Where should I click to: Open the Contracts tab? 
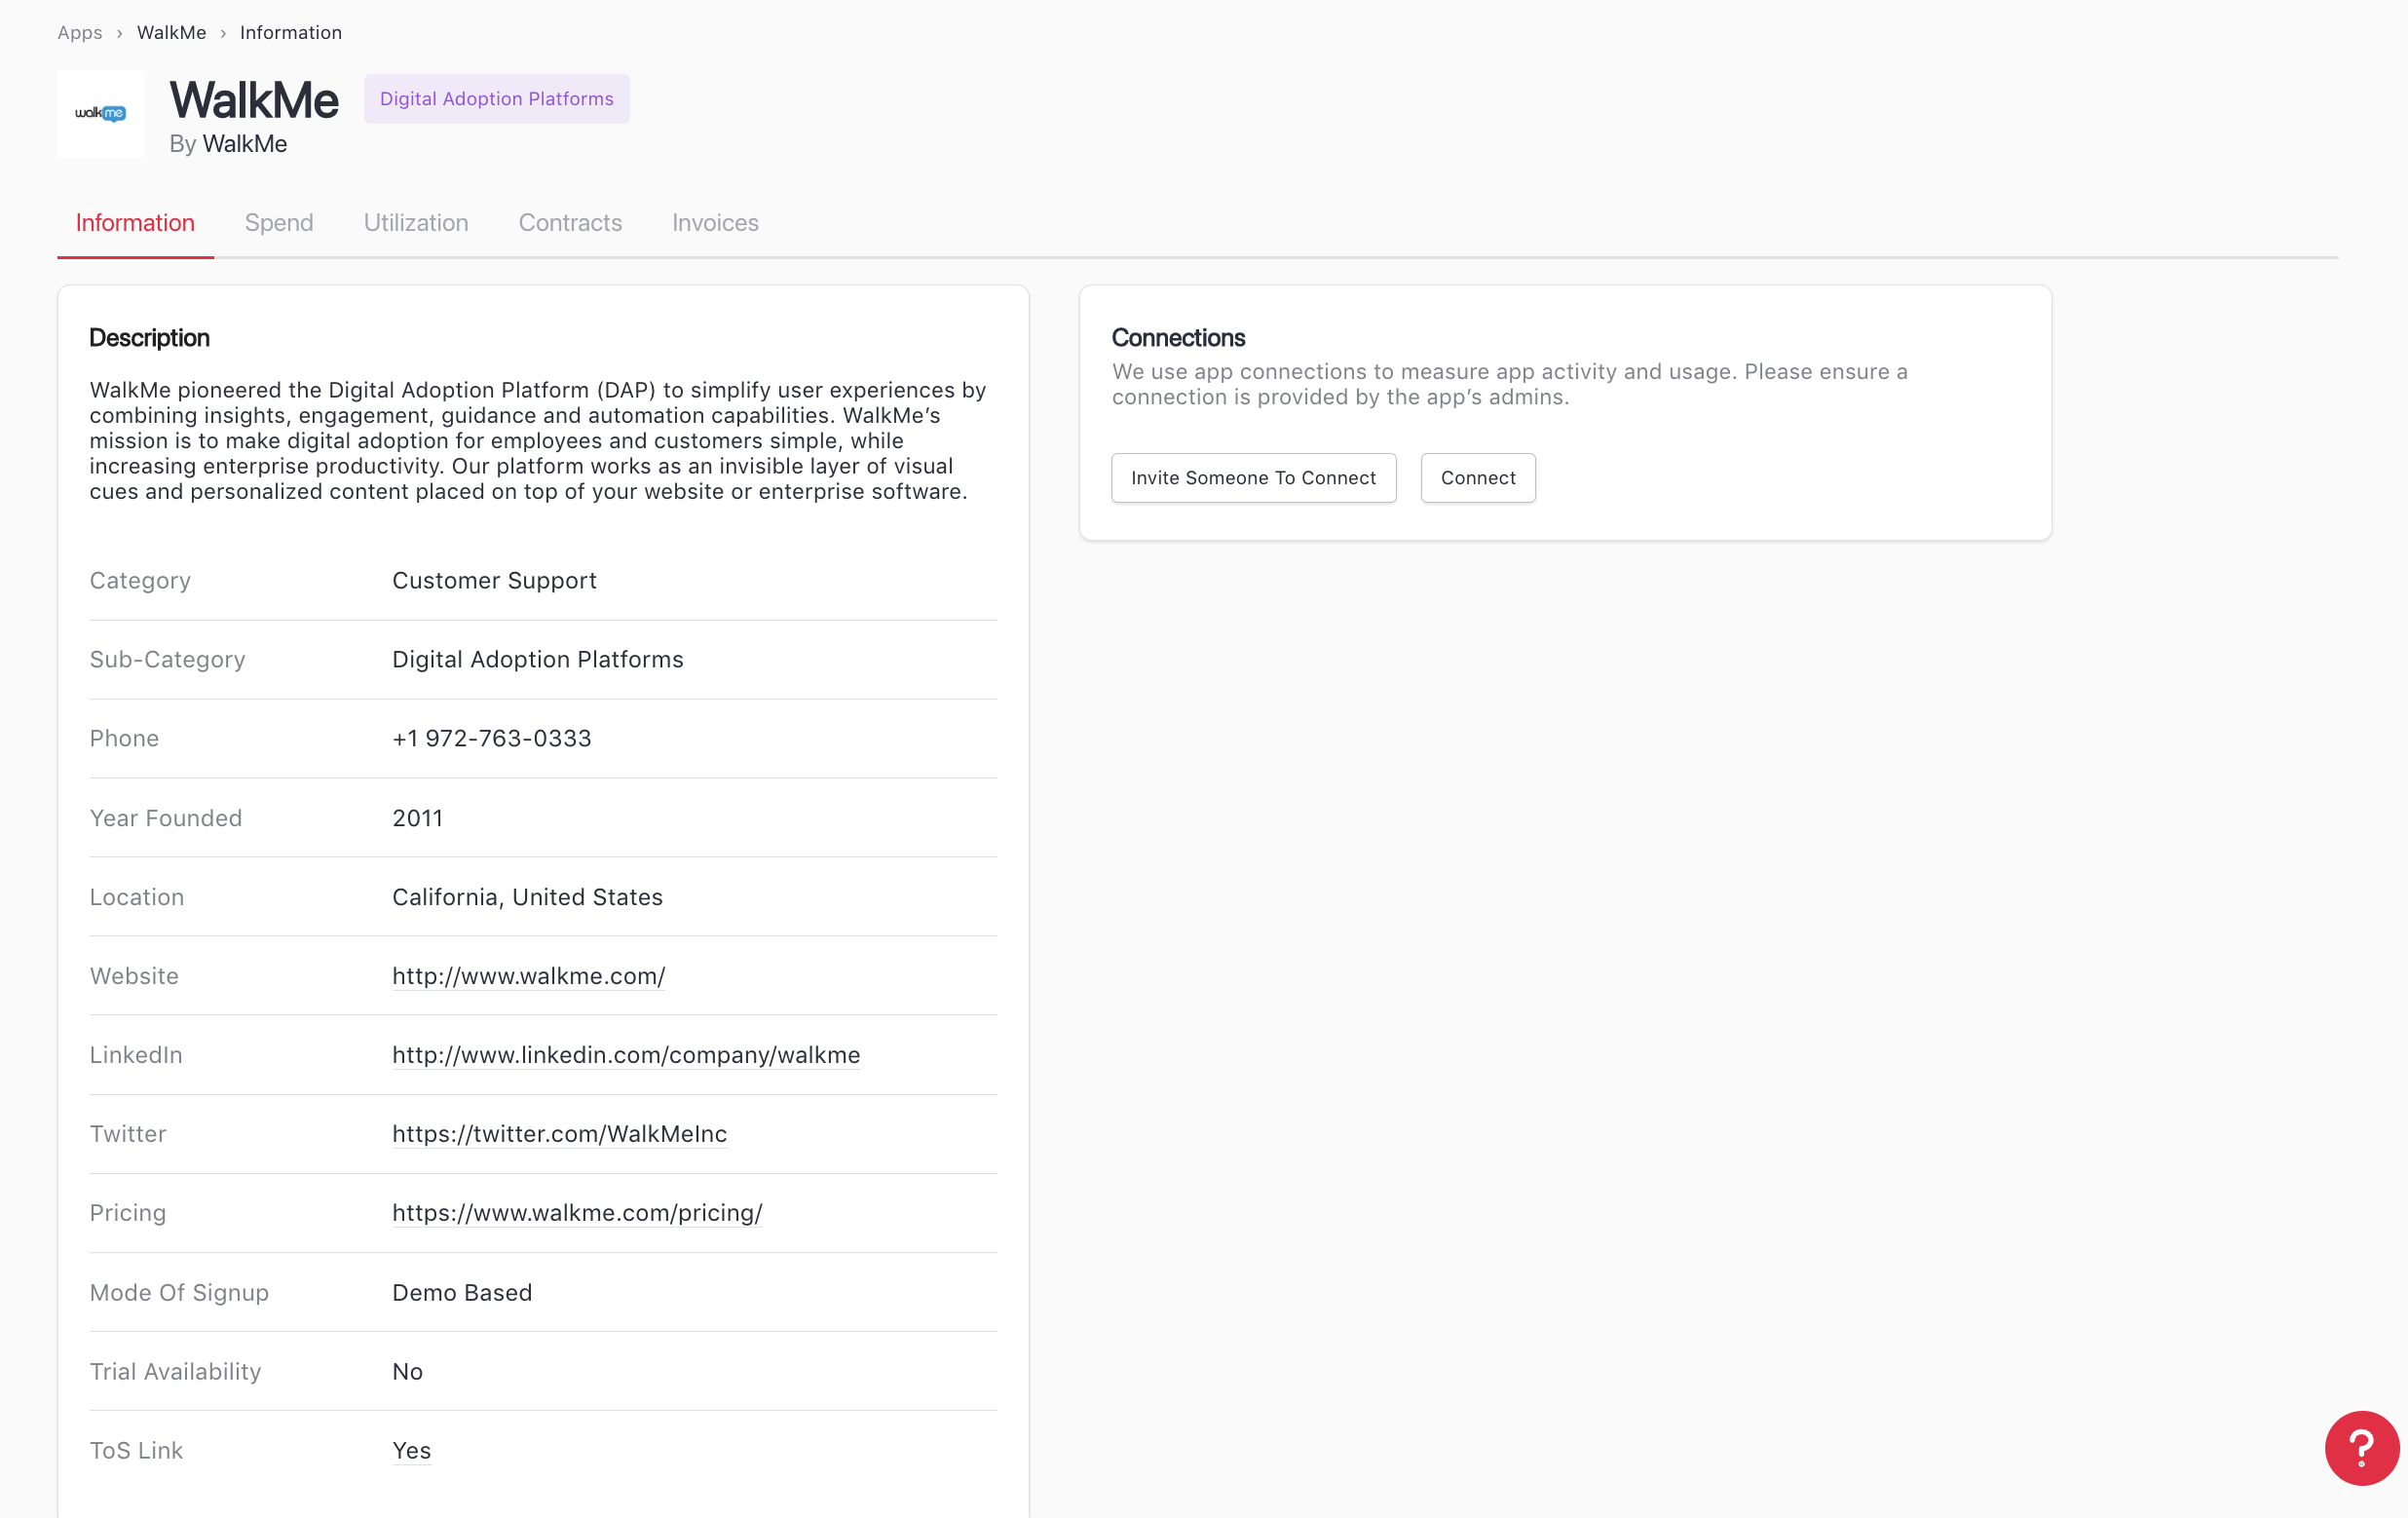coord(570,222)
